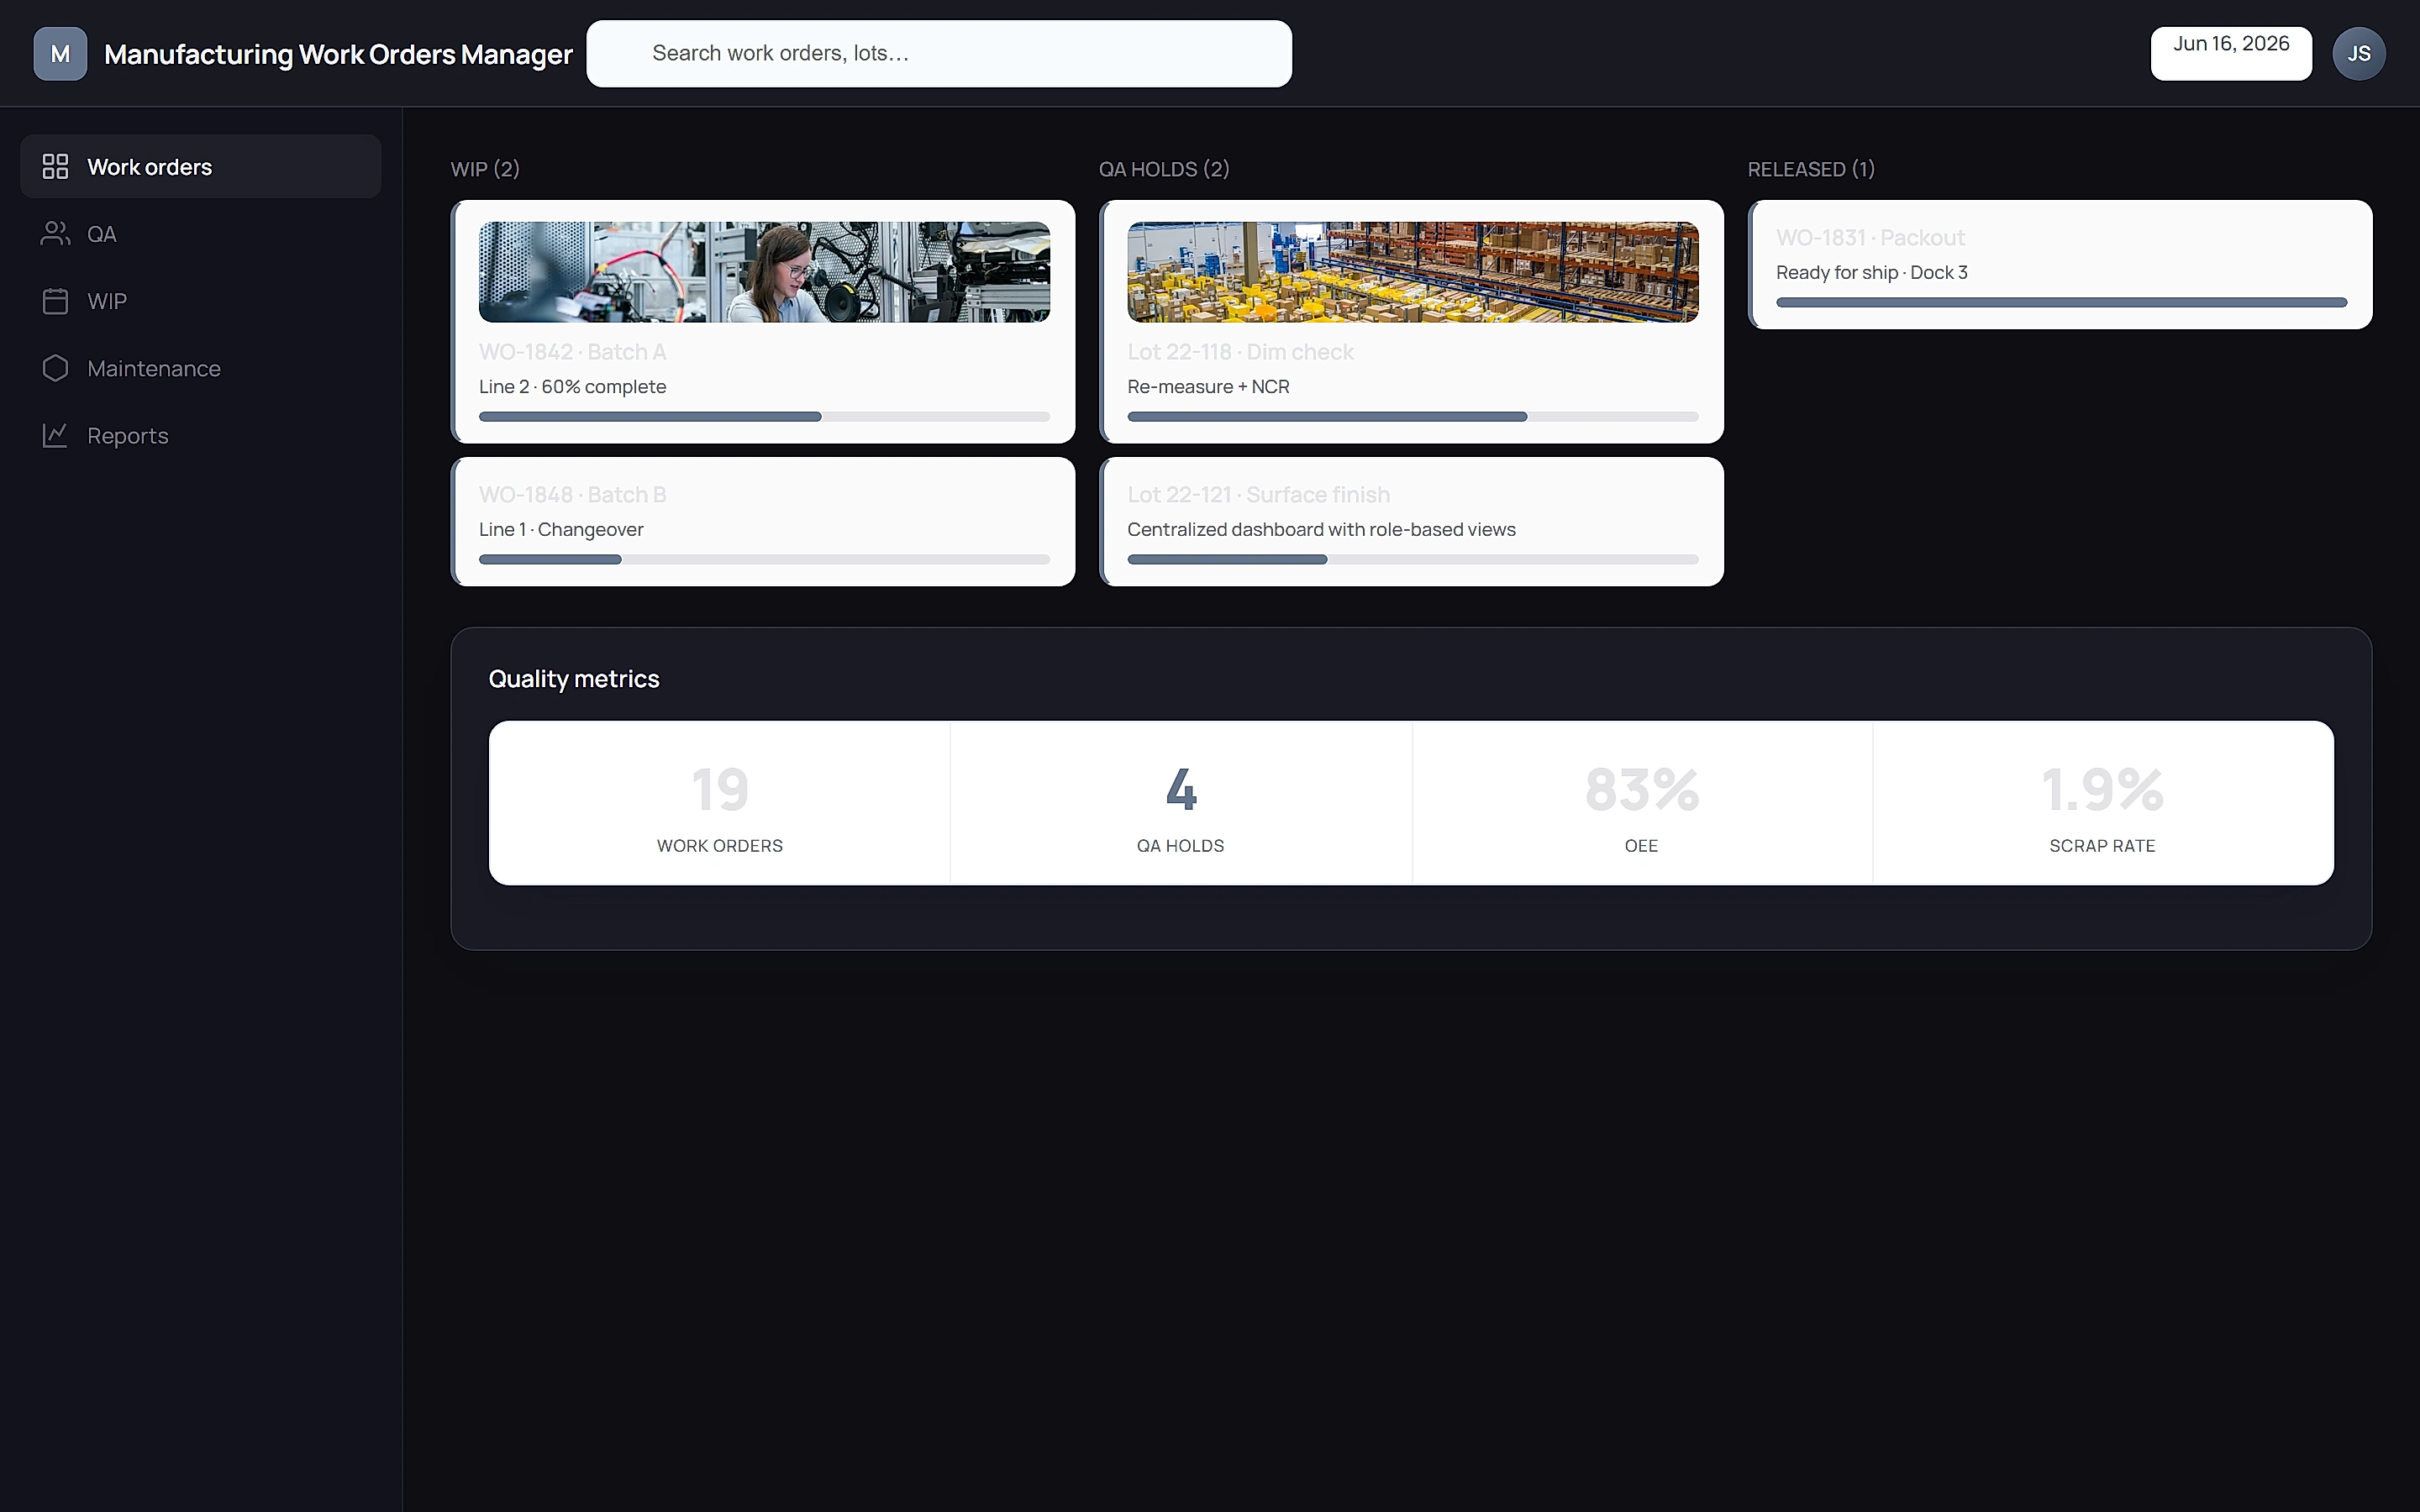
Task: Go to WIP in the sidebar
Action: [x=200, y=301]
